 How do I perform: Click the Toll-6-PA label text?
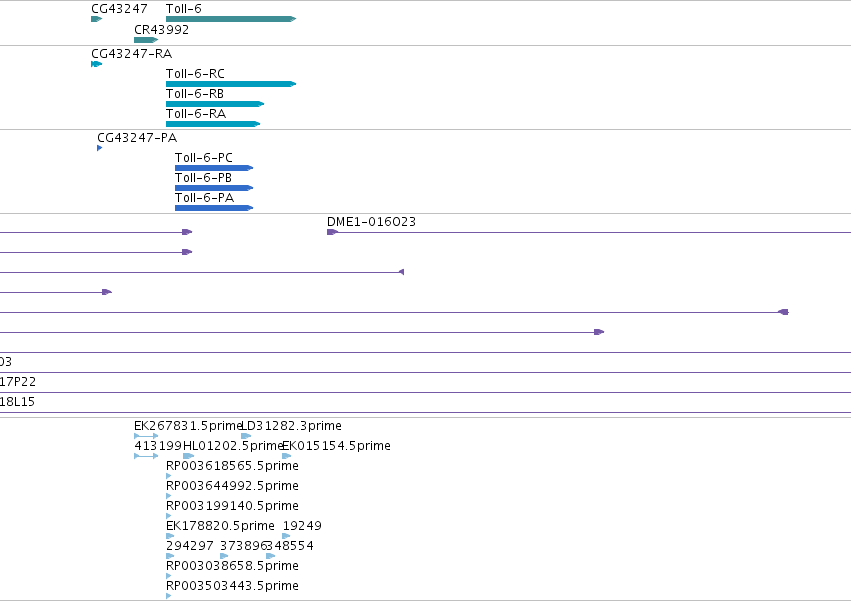[205, 198]
